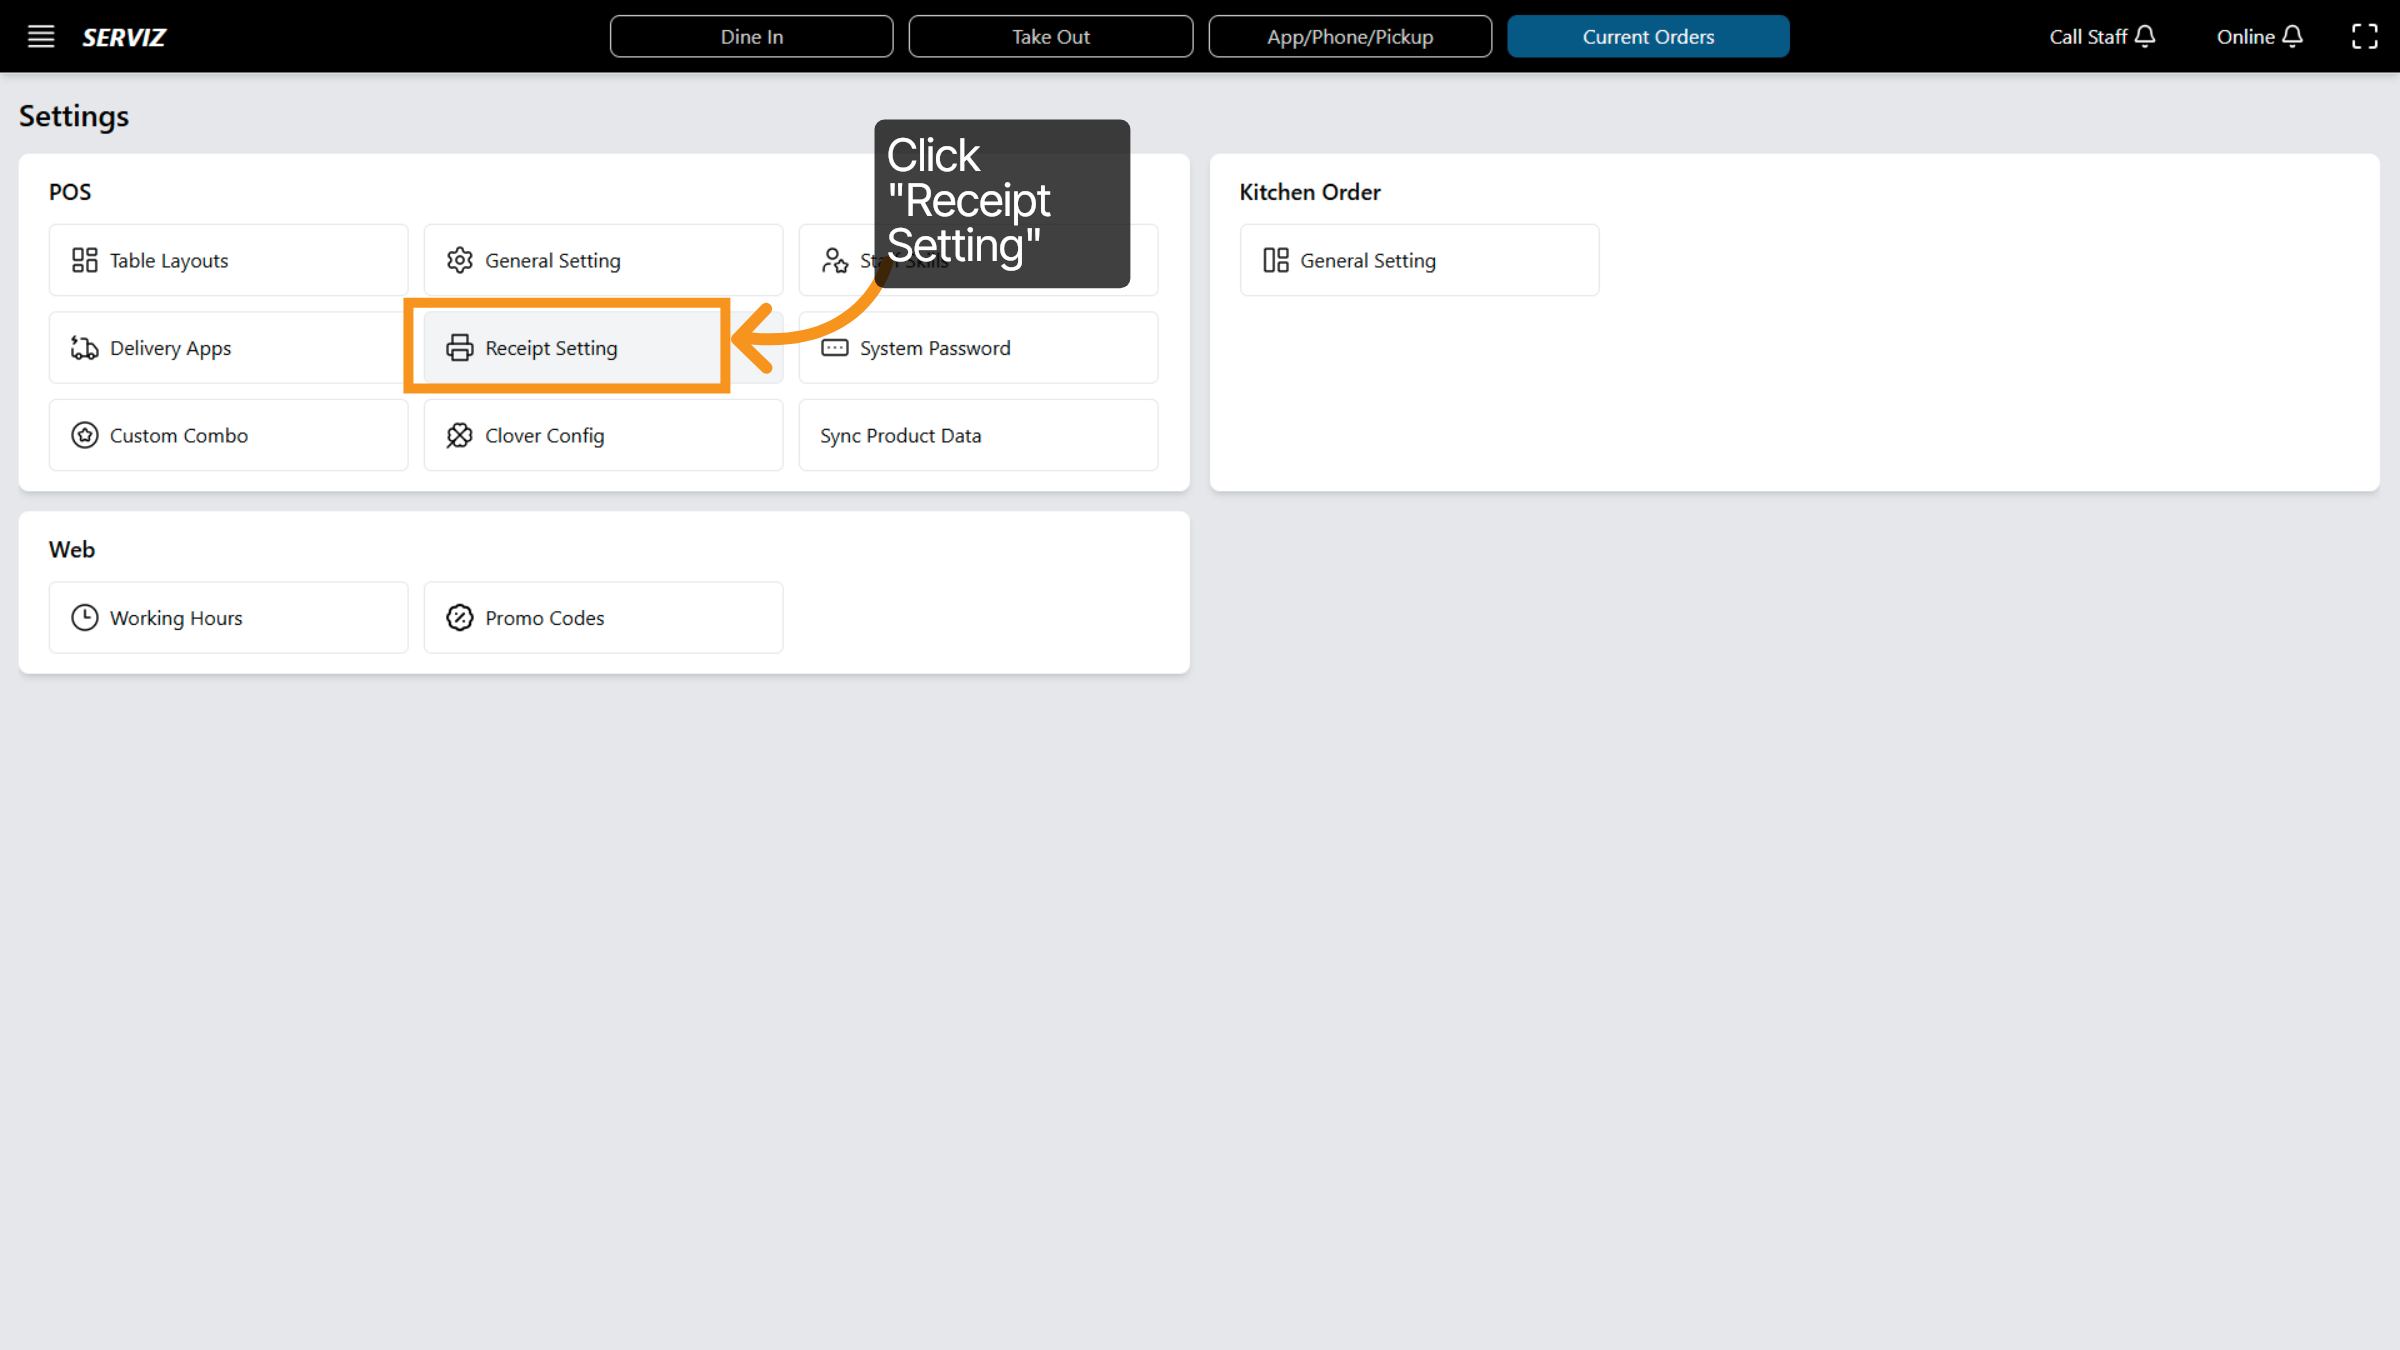The width and height of the screenshot is (2400, 1350).
Task: Enter fullscreen using the expand icon
Action: click(x=2366, y=36)
